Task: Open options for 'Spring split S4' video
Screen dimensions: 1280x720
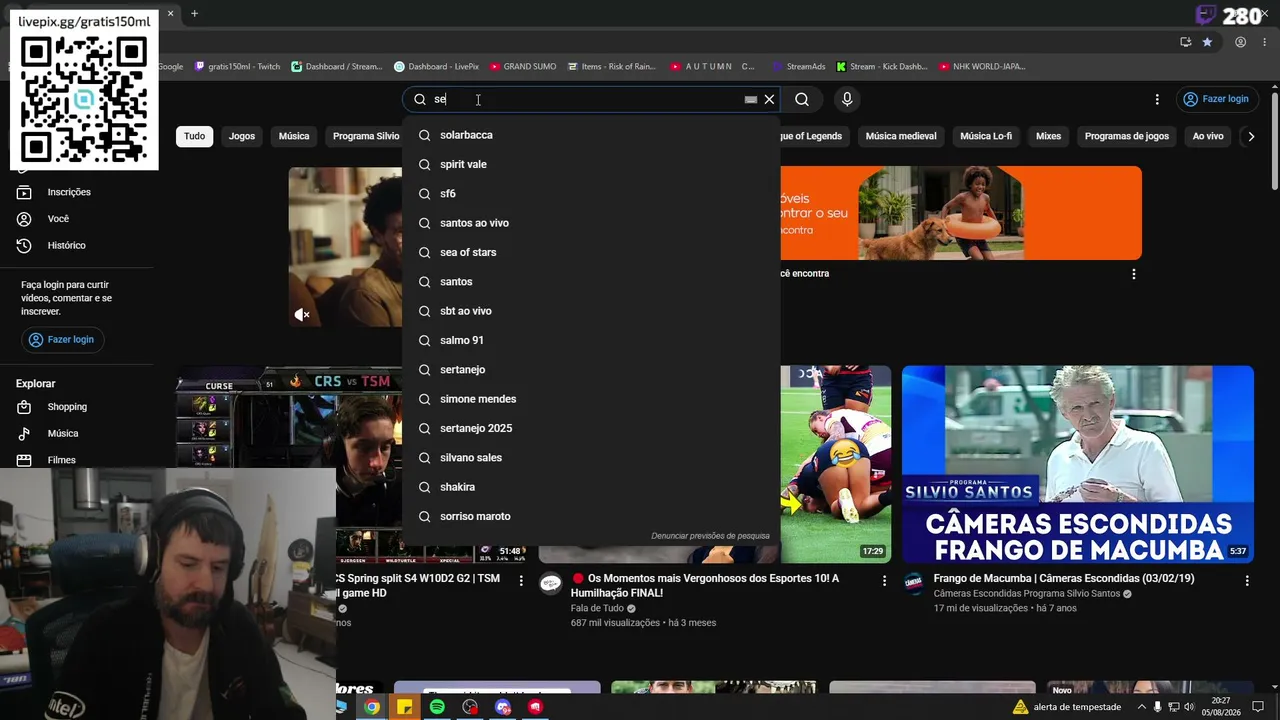Action: click(521, 580)
